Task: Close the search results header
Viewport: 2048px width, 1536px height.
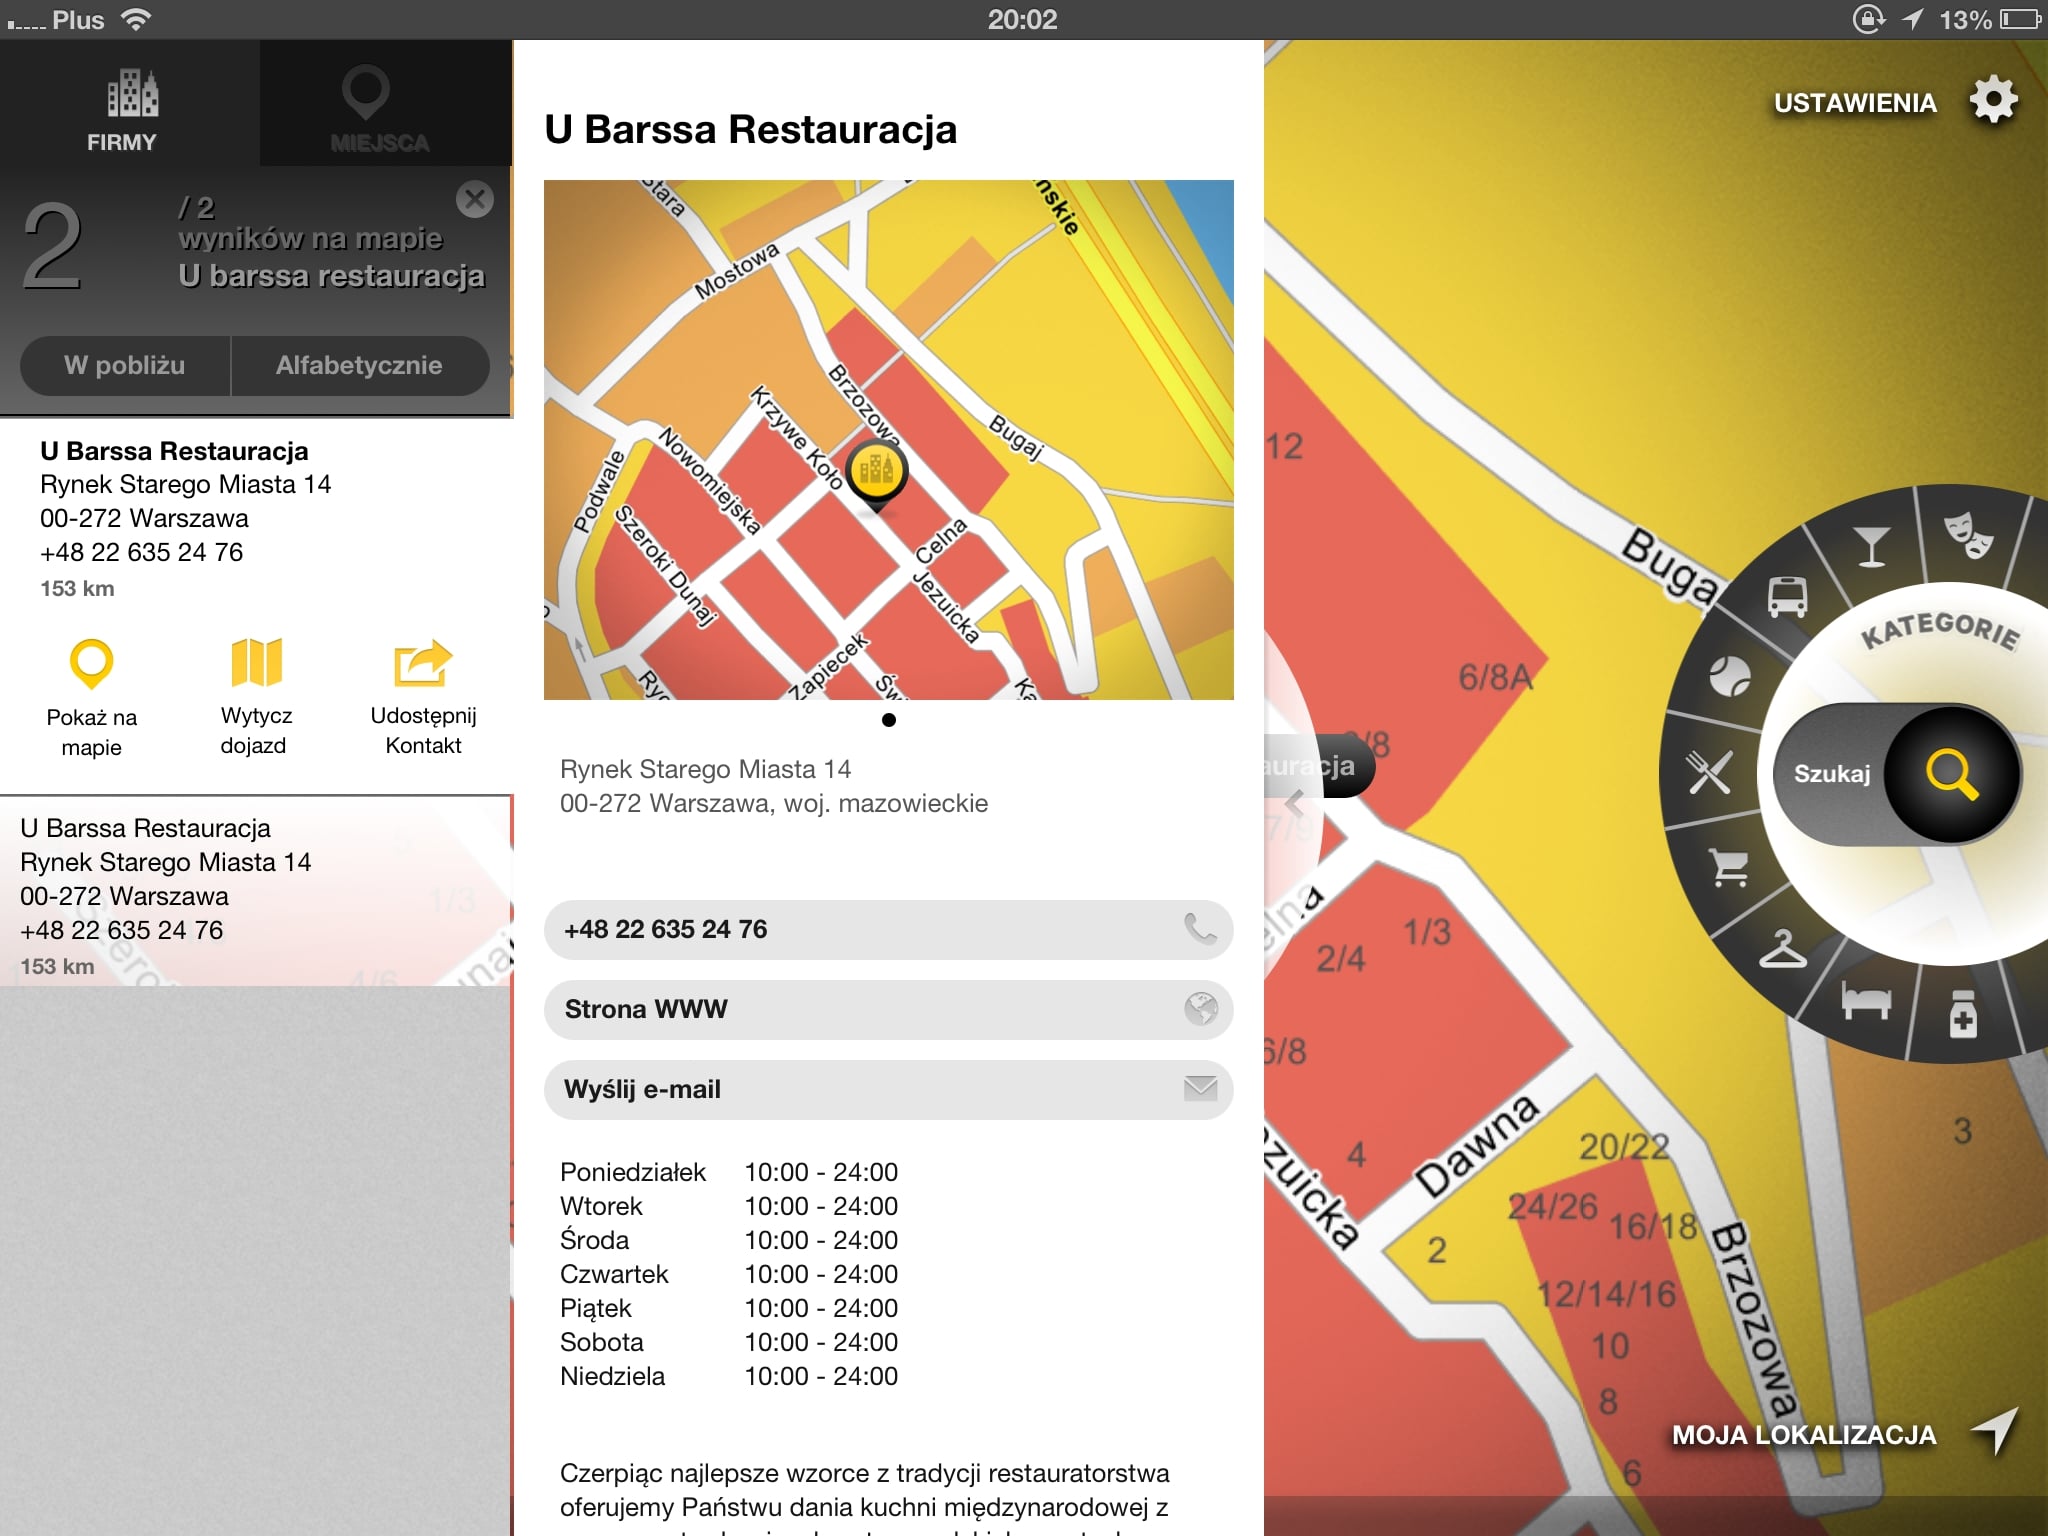Action: pos(475,200)
